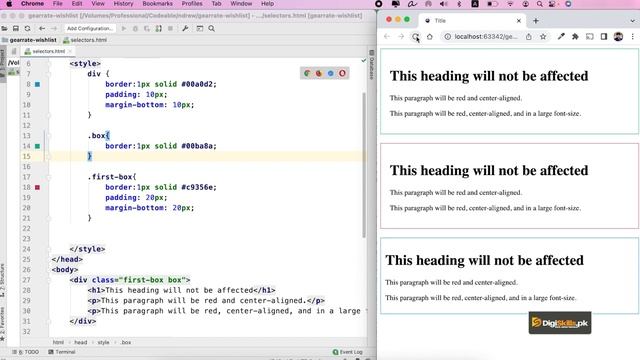Image resolution: width=640 pixels, height=360 pixels.
Task: Close the selectors.html editor tab
Action: 70,51
